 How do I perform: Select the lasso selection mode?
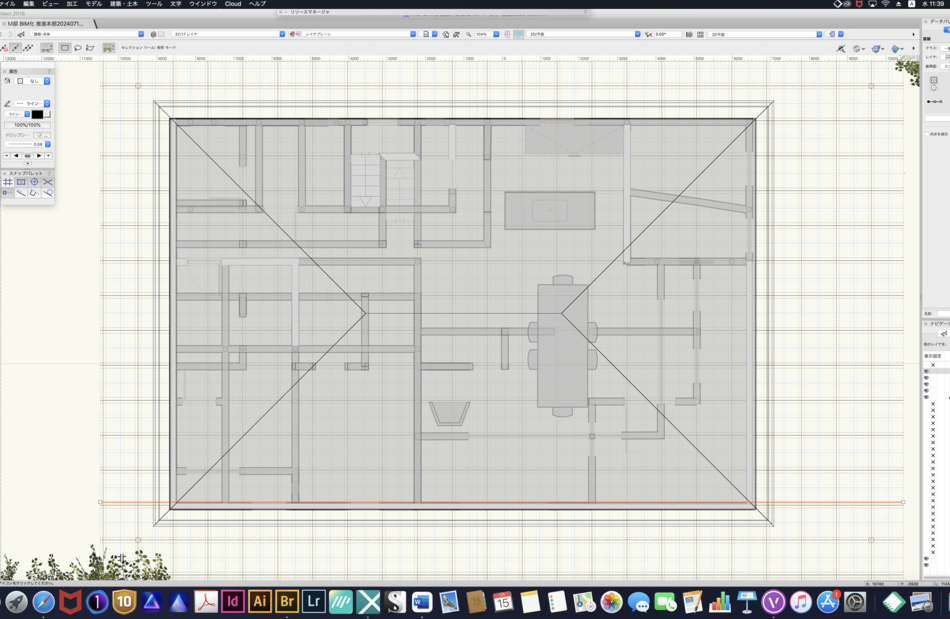[x=78, y=48]
